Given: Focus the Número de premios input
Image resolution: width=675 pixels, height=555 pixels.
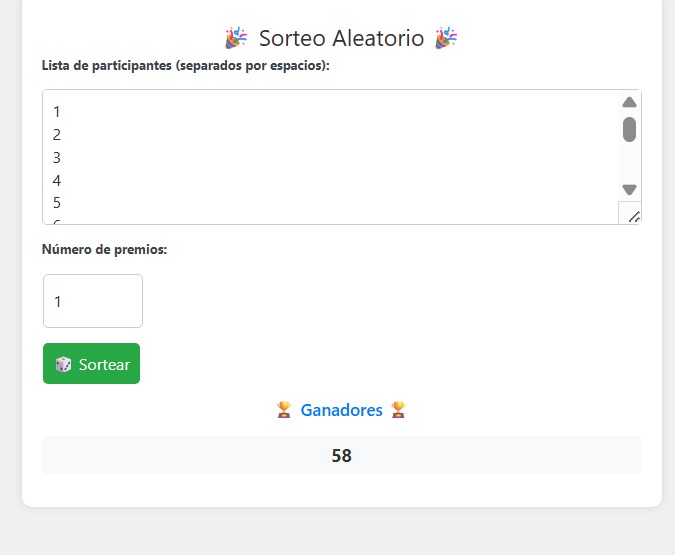Looking at the screenshot, I should pos(93,301).
